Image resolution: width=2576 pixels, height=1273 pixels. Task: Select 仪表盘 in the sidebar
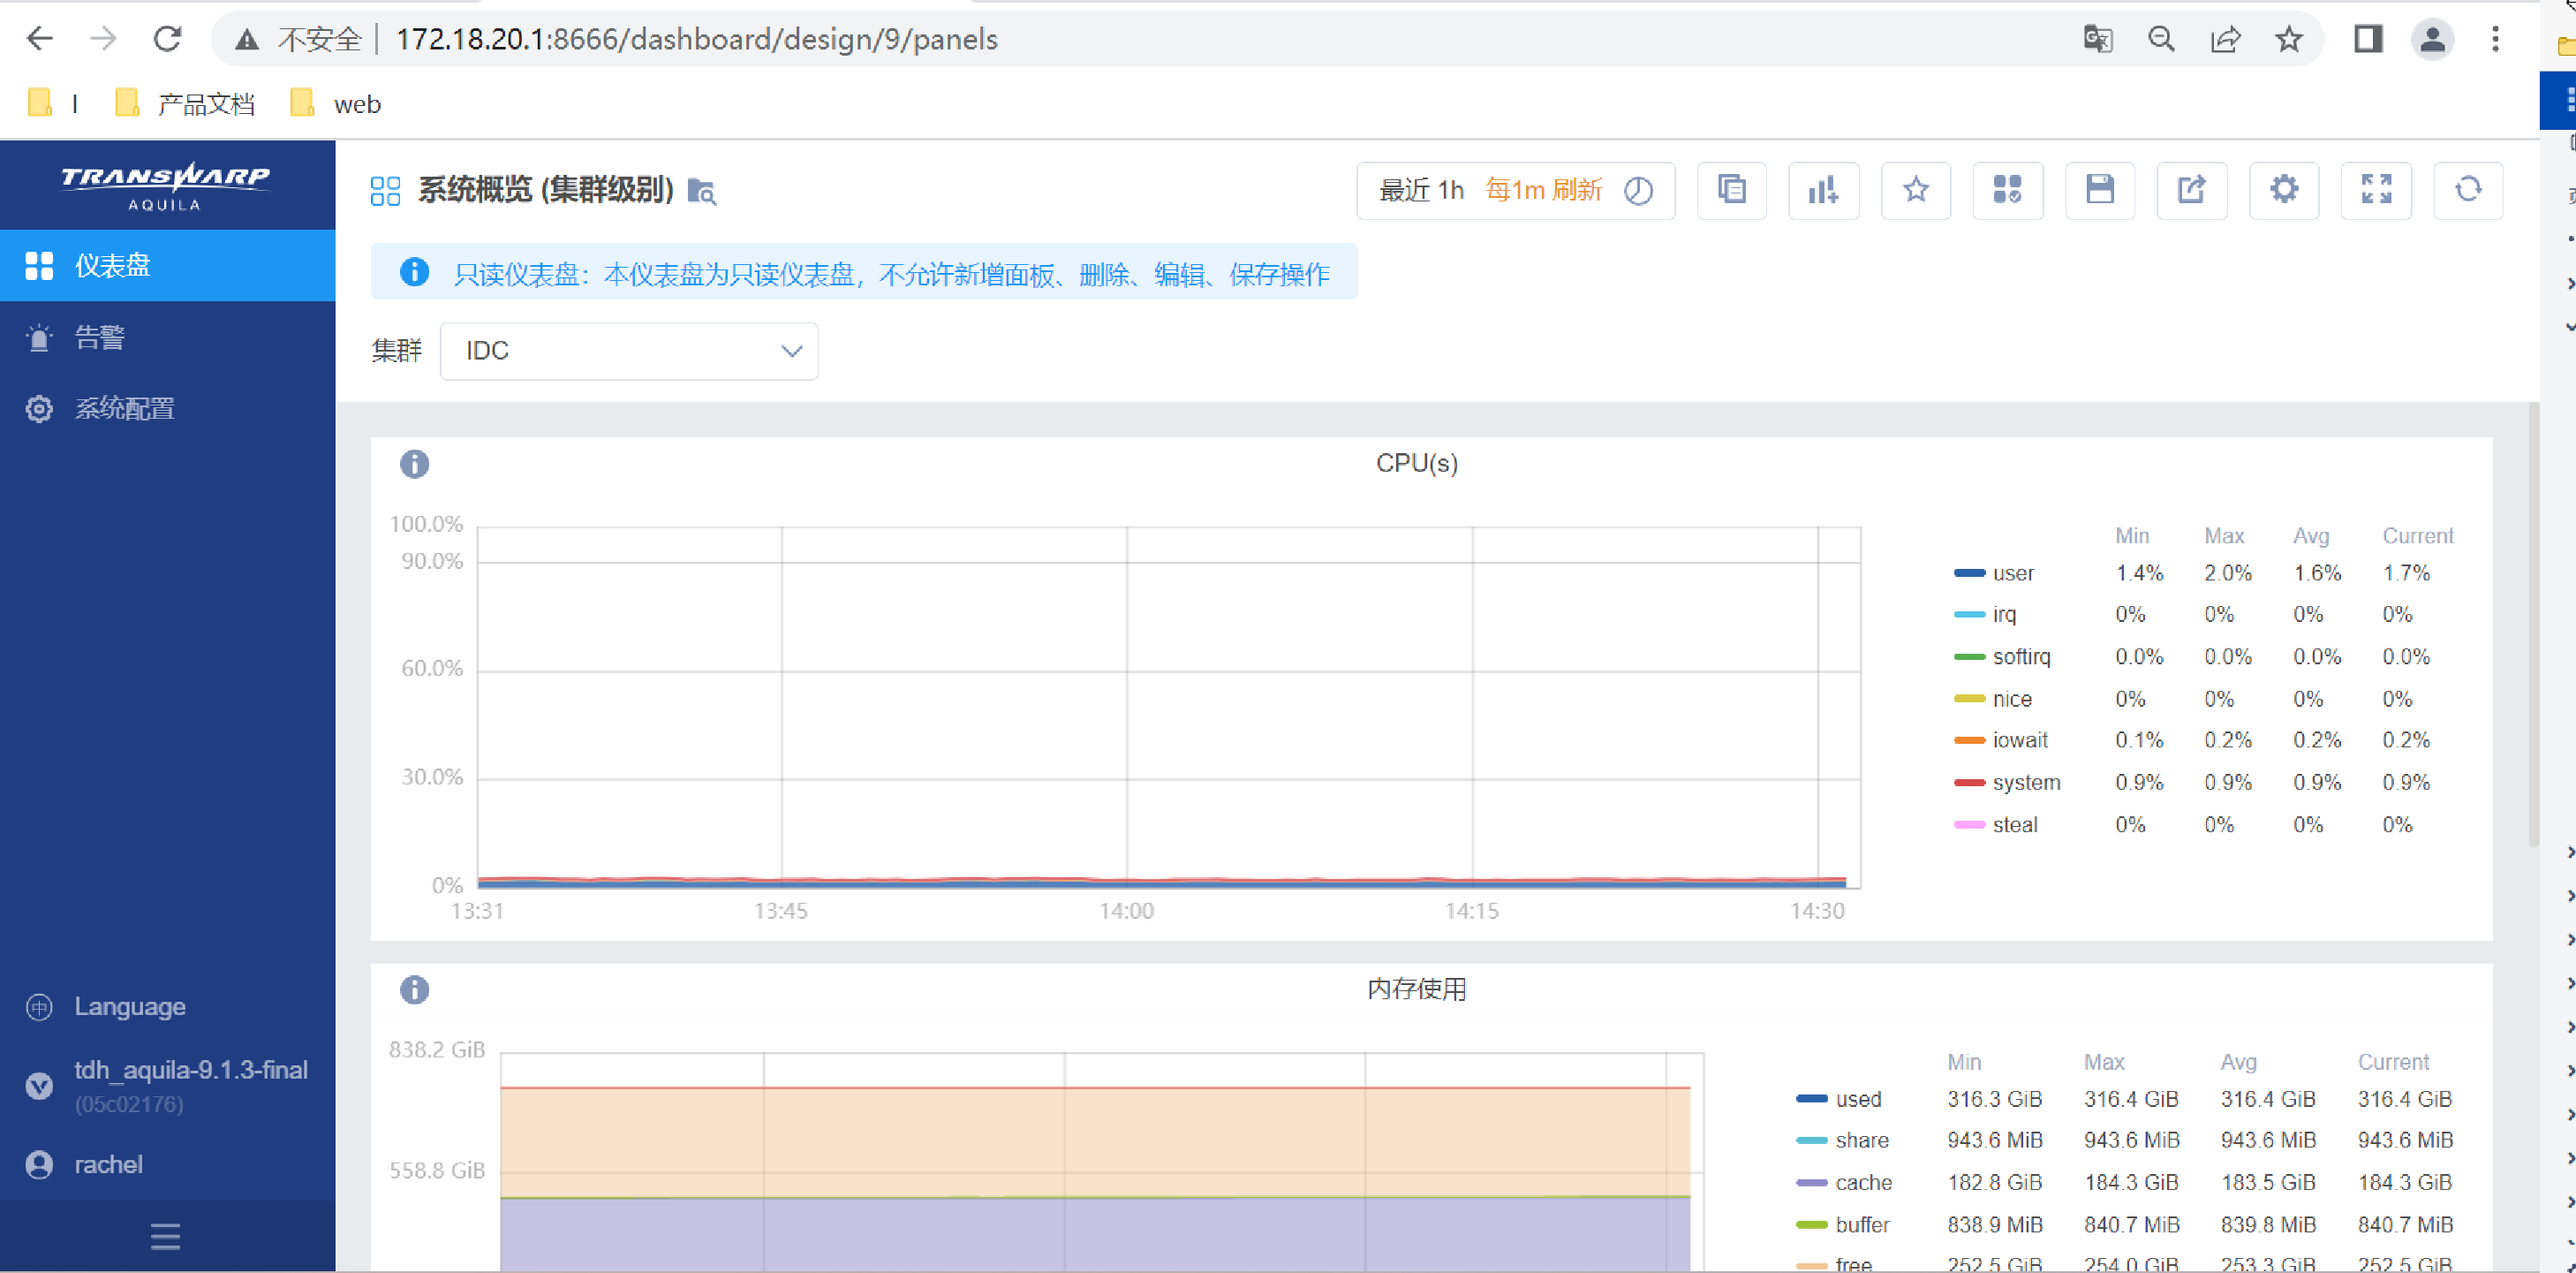pos(168,265)
